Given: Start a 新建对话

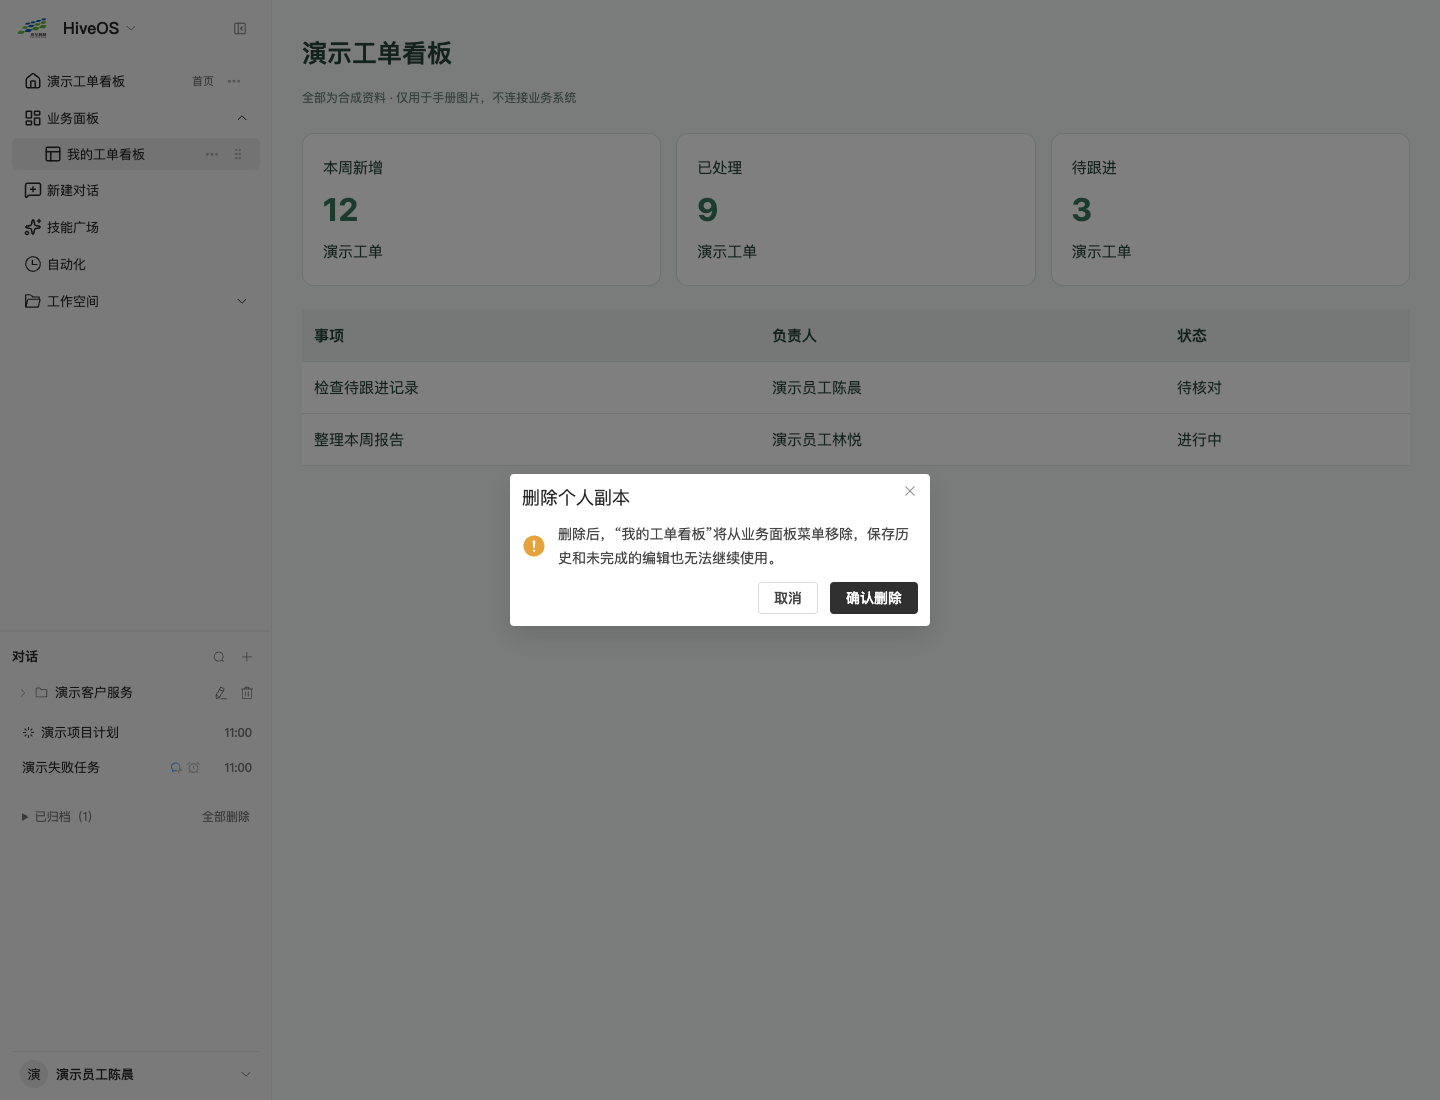Looking at the screenshot, I should click(136, 190).
